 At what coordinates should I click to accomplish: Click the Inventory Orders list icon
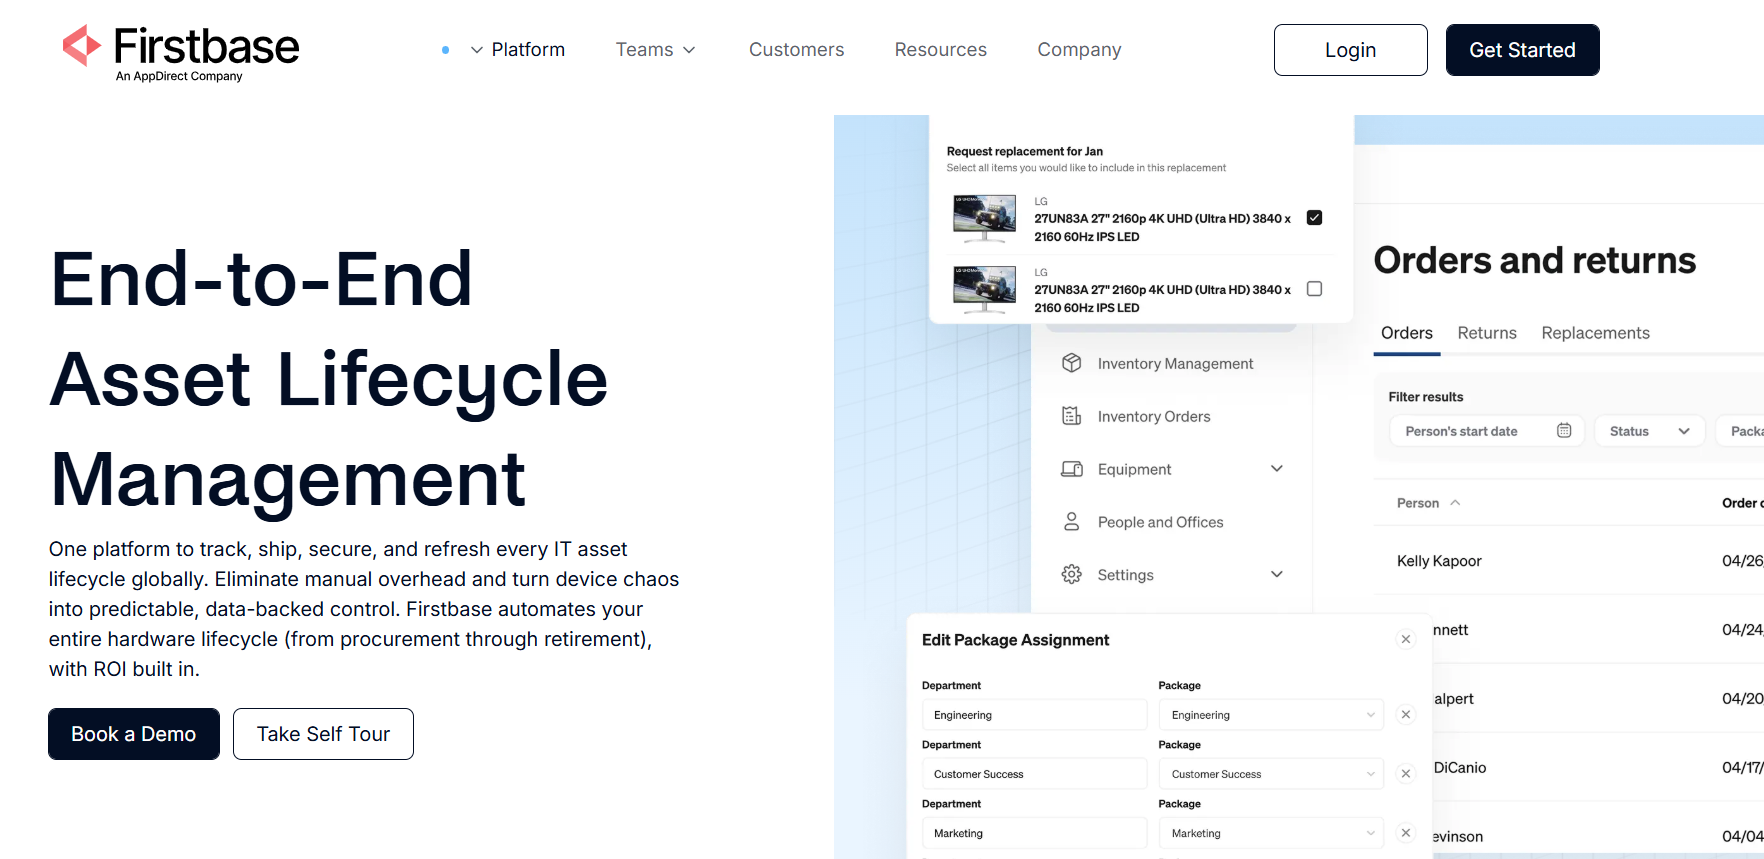tap(1071, 416)
